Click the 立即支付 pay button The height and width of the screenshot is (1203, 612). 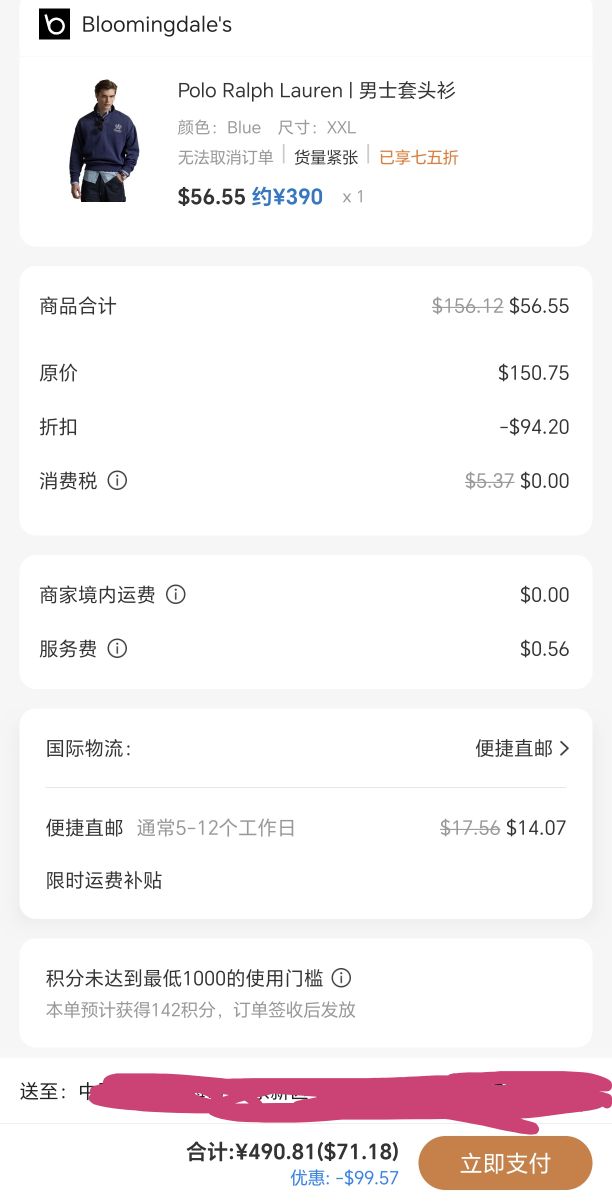coord(505,1163)
